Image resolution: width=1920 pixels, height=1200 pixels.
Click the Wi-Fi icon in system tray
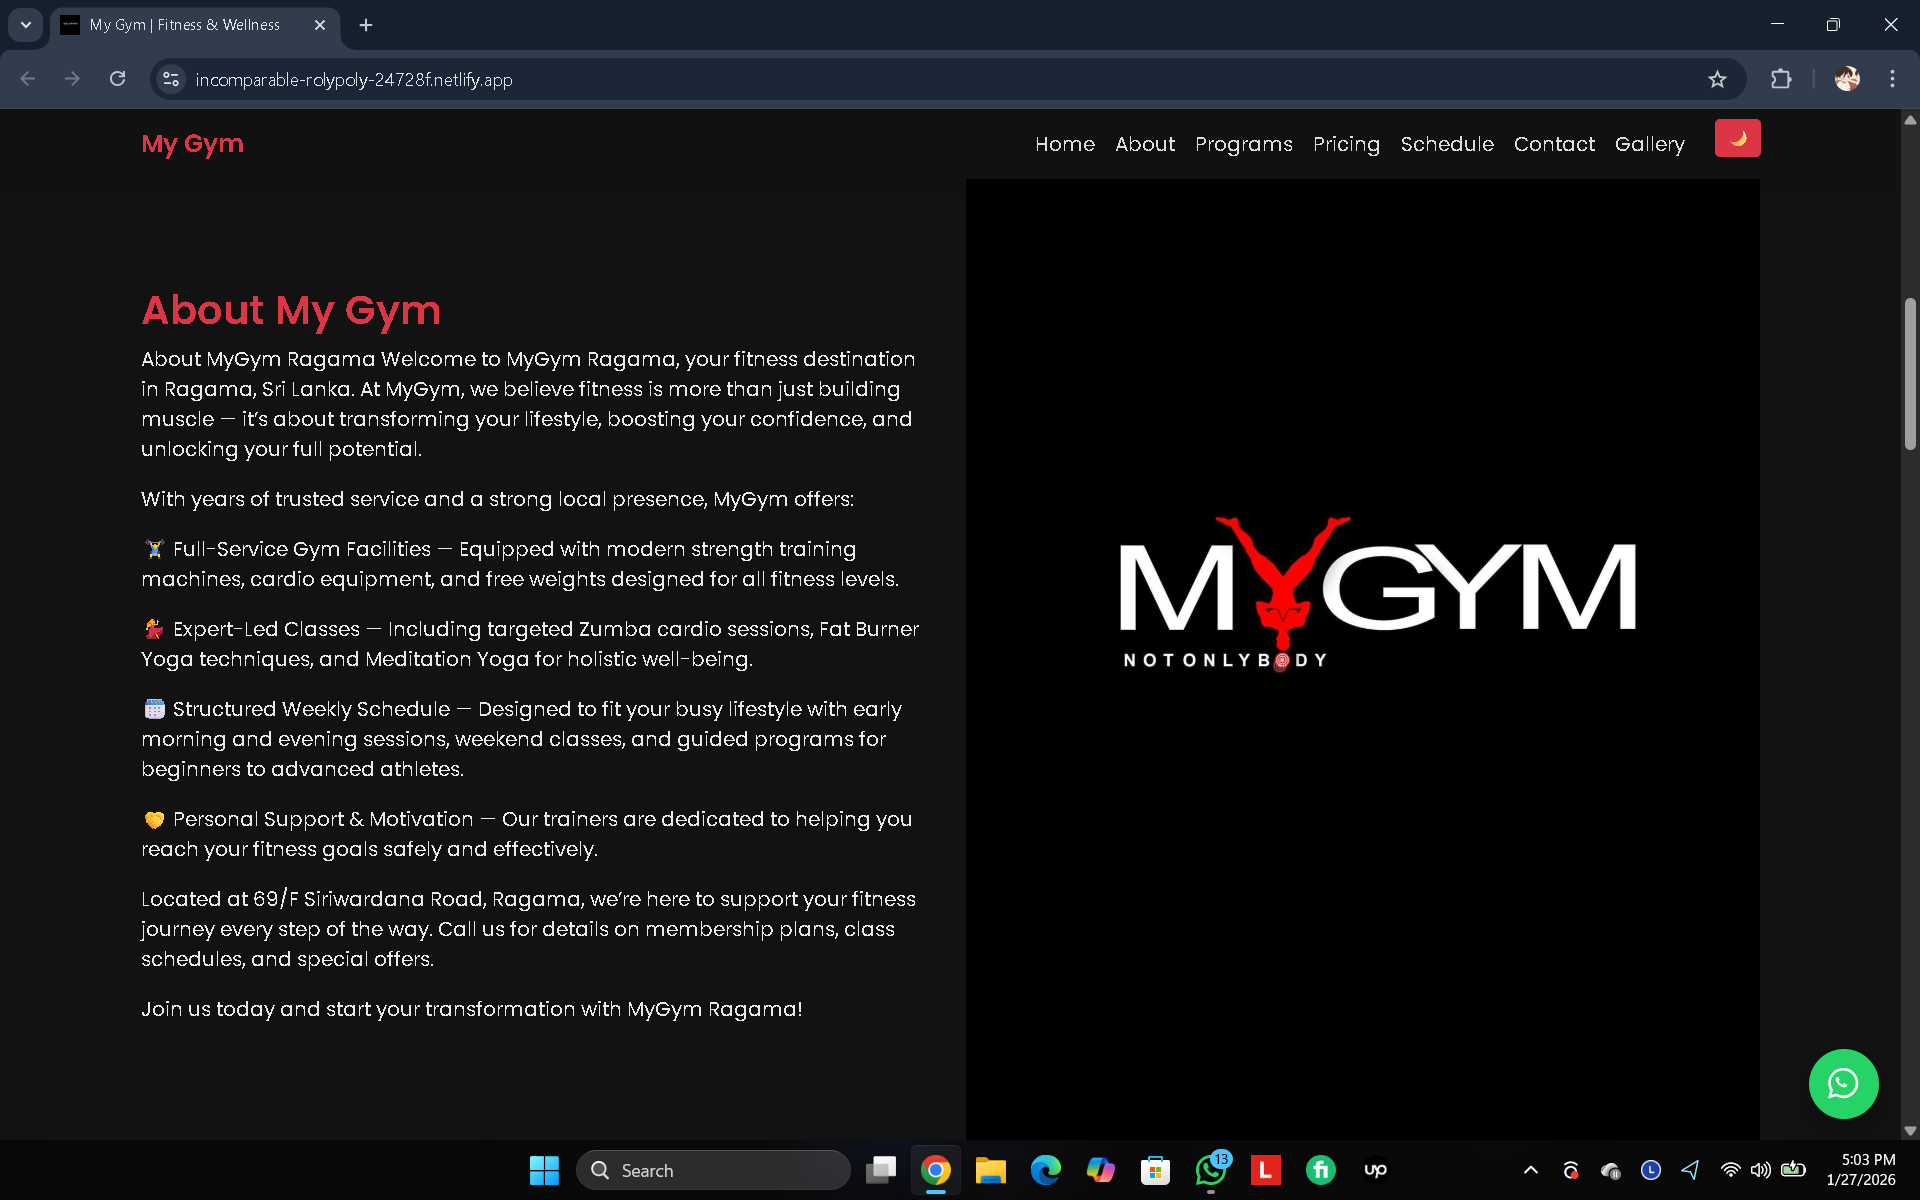pyautogui.click(x=1729, y=1170)
